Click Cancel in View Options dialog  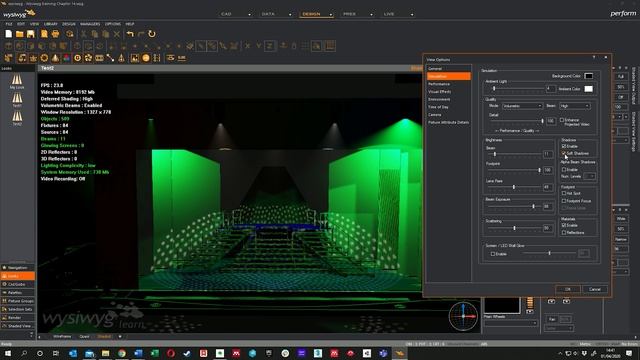(595, 289)
